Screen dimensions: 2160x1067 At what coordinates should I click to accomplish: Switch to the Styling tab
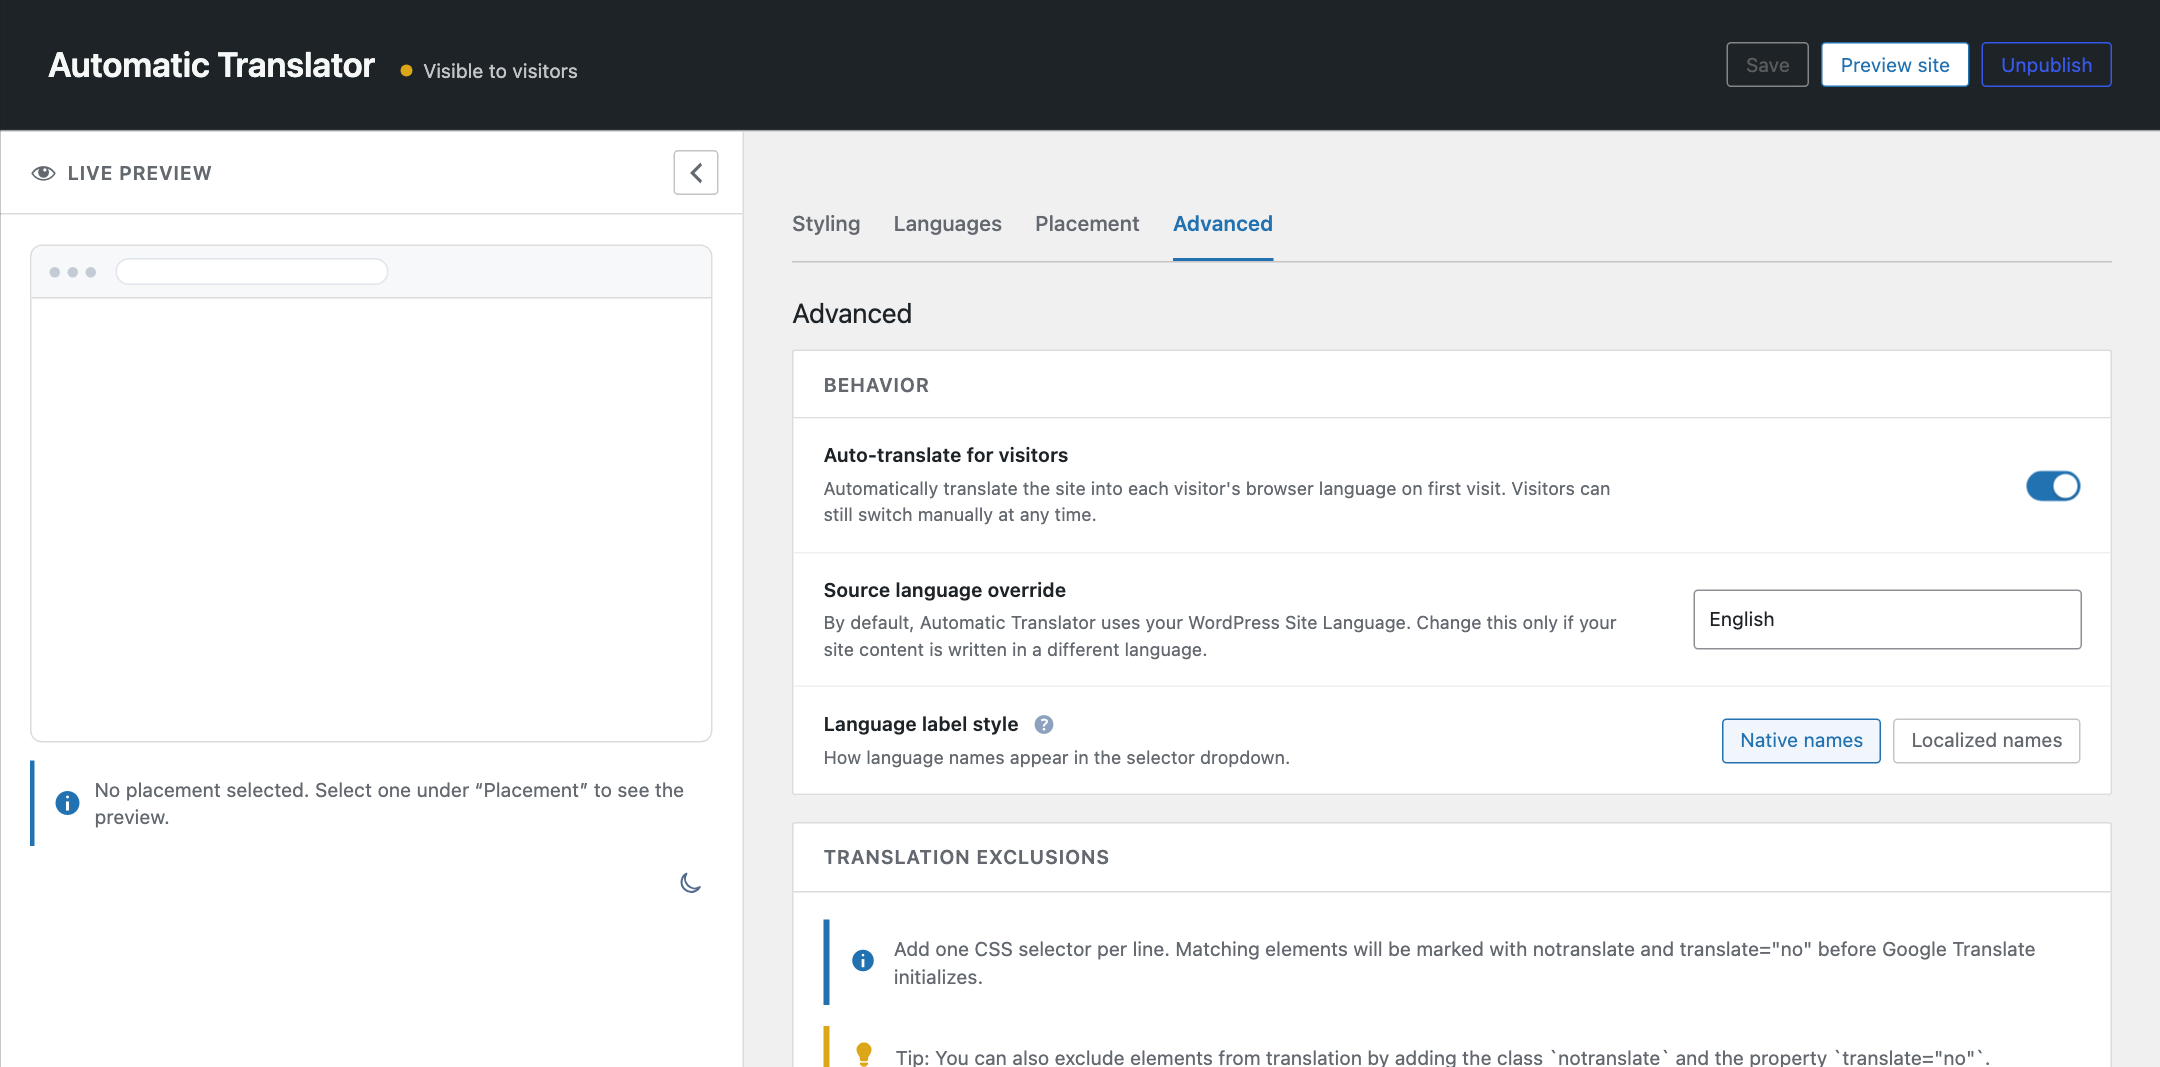[x=826, y=224]
